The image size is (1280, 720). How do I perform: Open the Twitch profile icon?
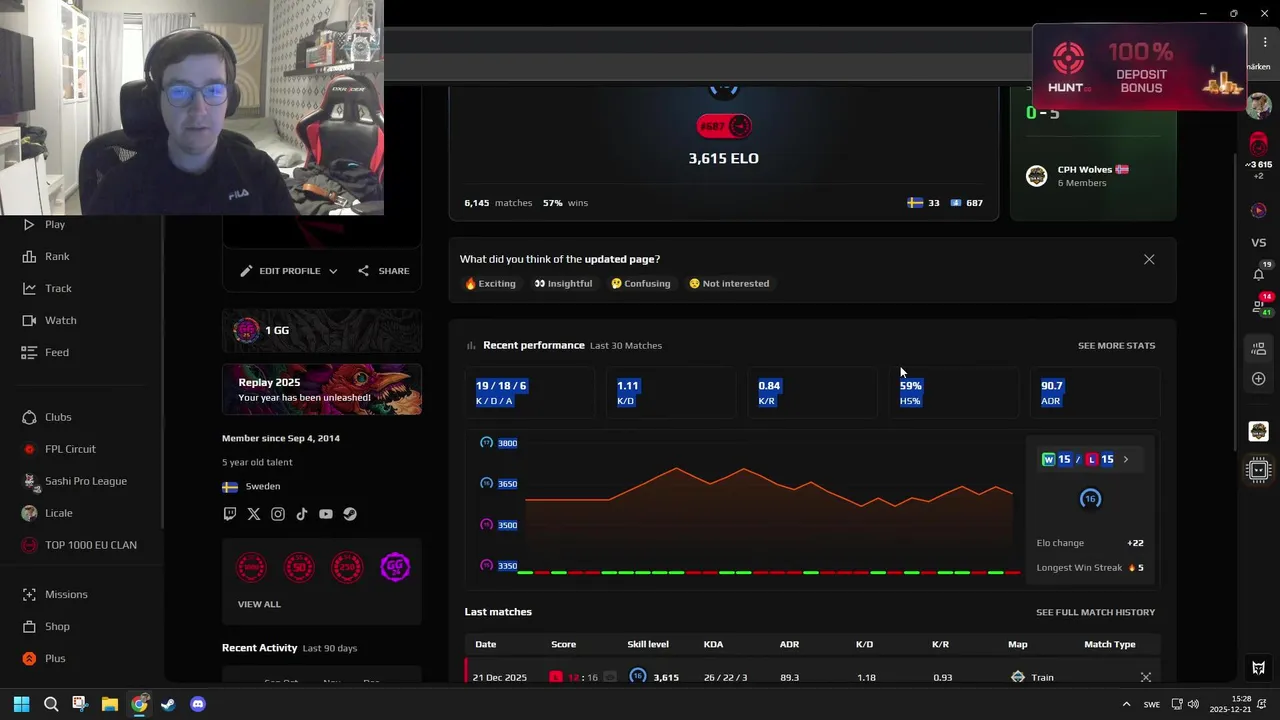230,514
